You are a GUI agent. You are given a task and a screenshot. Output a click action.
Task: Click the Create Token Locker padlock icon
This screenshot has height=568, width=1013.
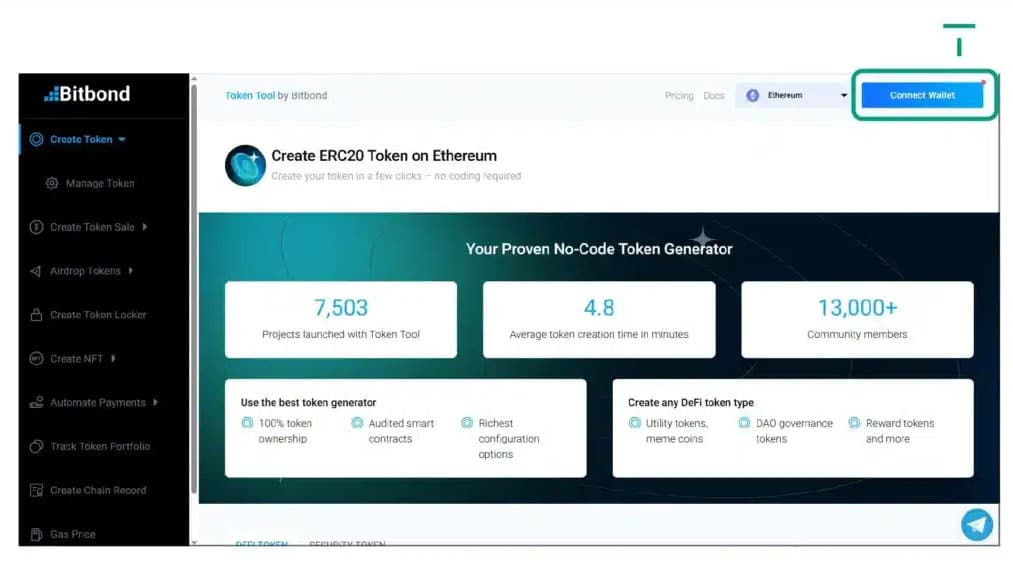36,315
